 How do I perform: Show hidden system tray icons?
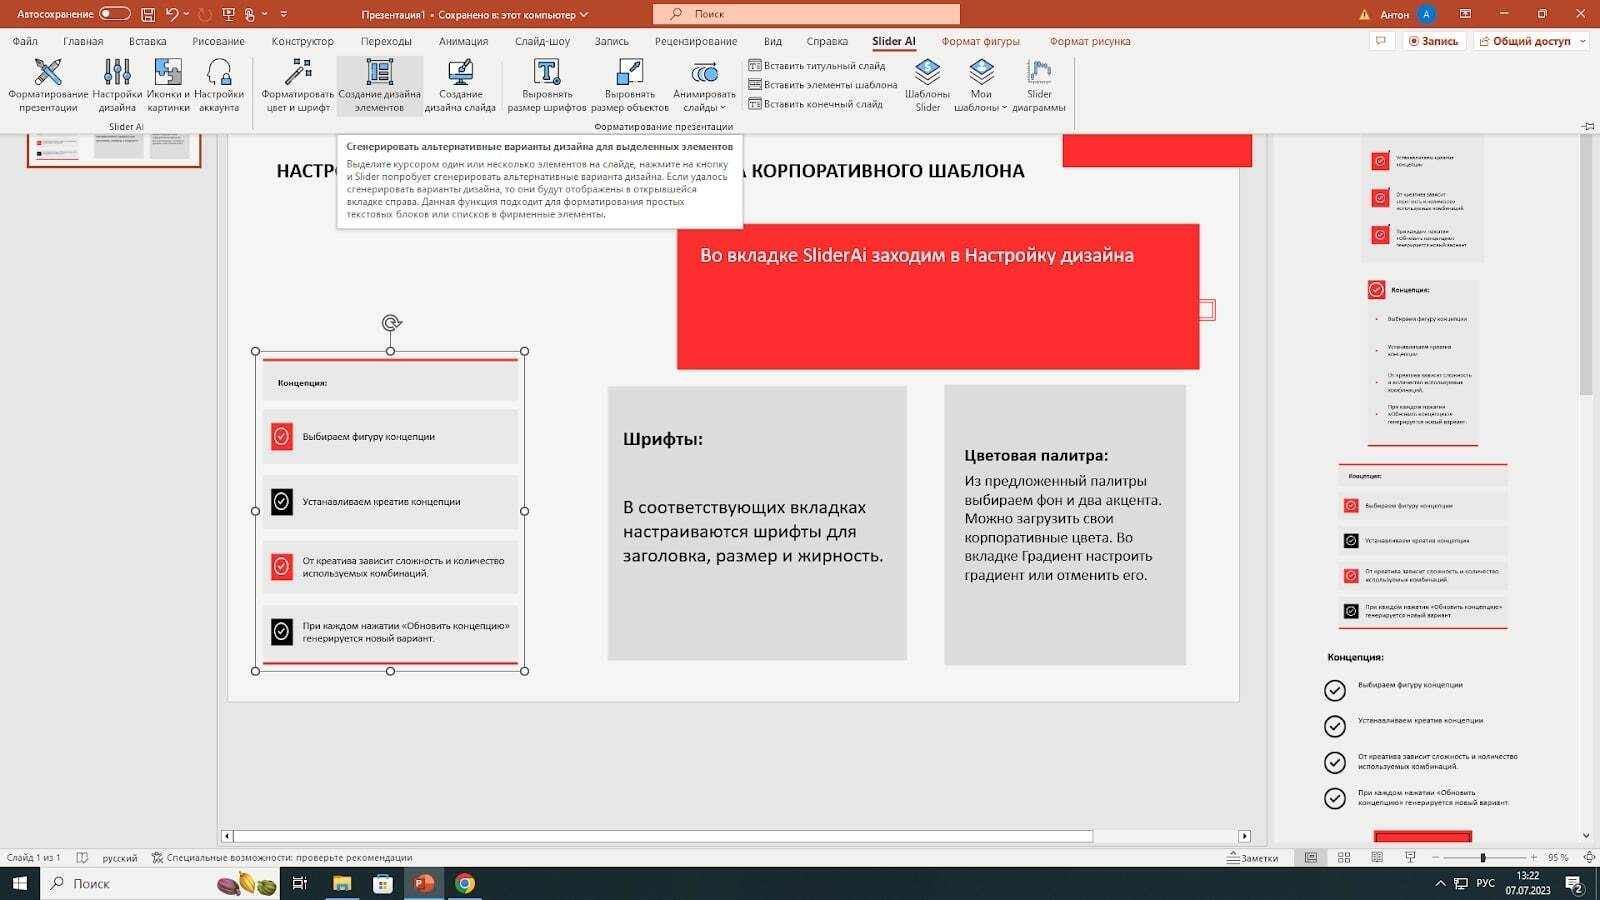[1440, 884]
